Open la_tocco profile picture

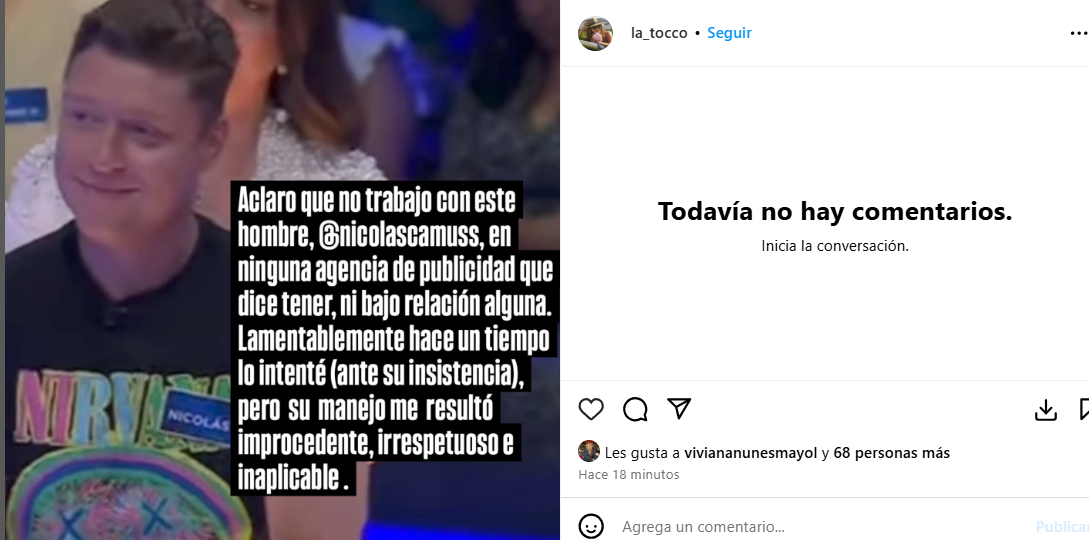595,33
